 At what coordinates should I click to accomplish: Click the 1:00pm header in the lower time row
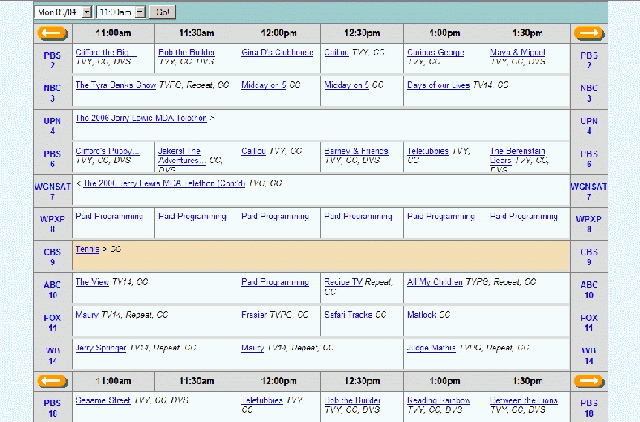click(x=444, y=381)
